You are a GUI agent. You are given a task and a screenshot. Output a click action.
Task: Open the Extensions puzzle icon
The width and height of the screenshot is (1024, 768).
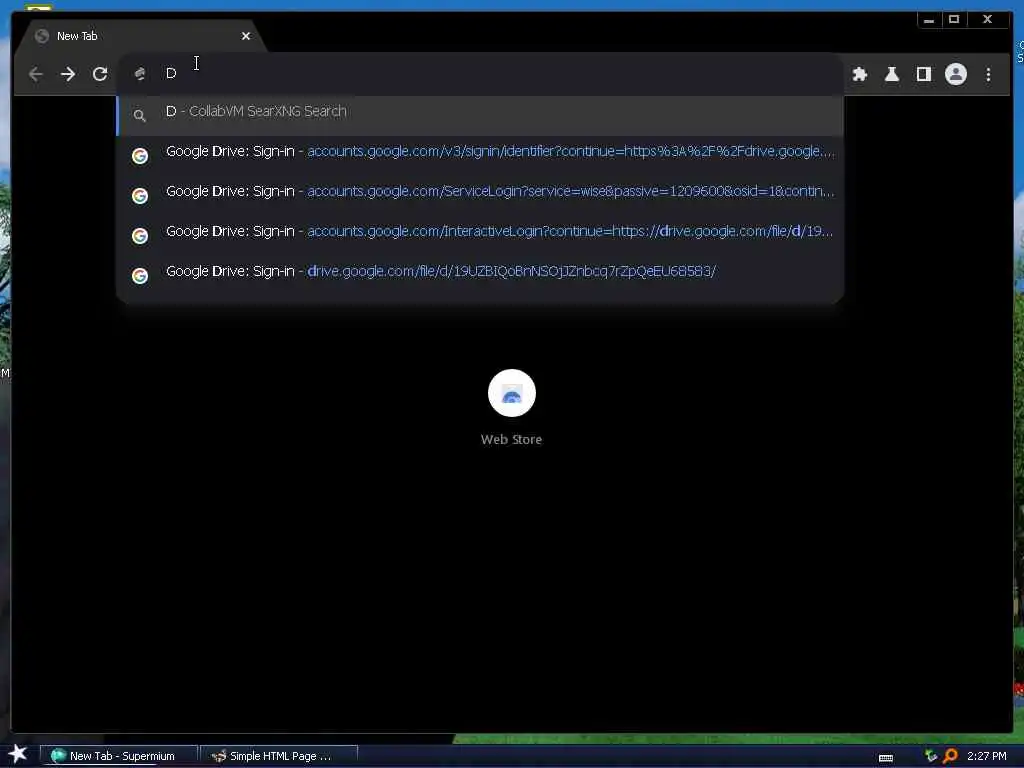pos(859,74)
